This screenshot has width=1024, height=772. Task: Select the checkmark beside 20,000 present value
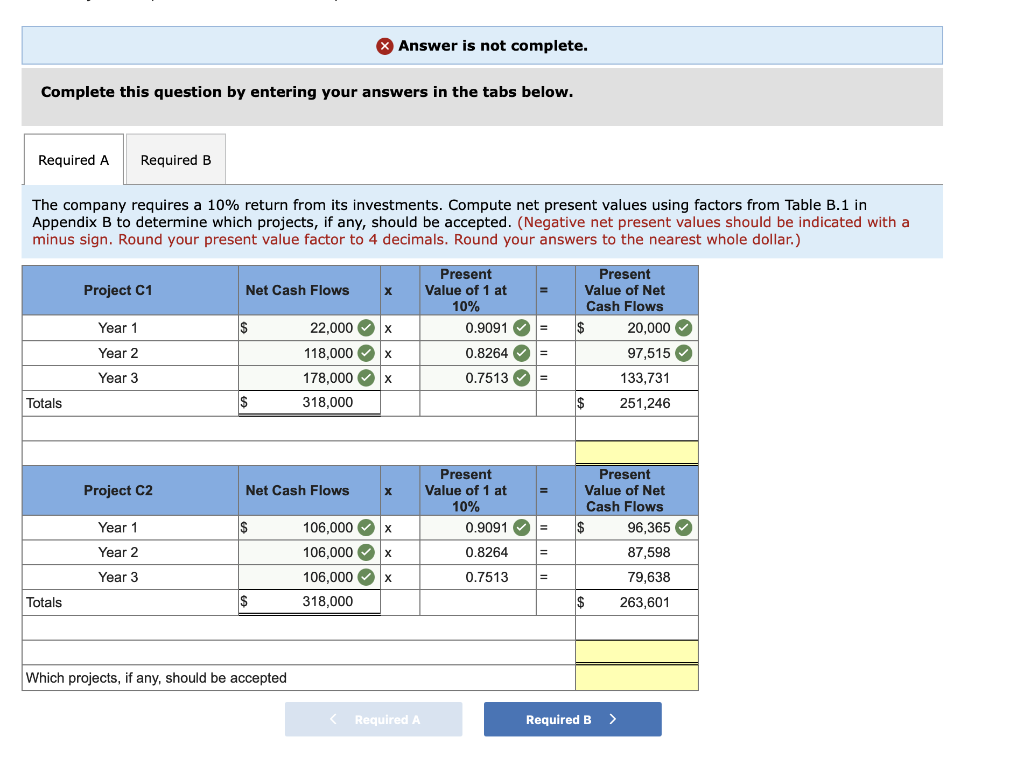(x=683, y=327)
